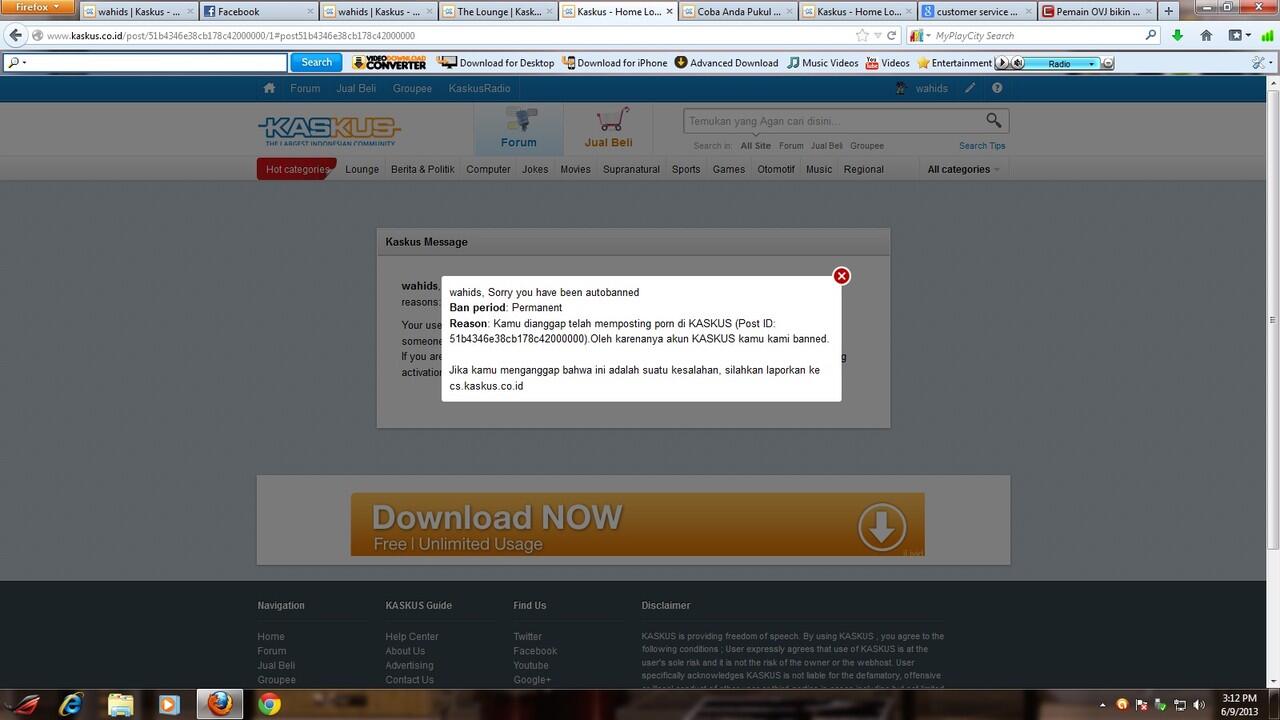Open the Forum section tile
Image resolution: width=1280 pixels, height=720 pixels.
pos(518,129)
